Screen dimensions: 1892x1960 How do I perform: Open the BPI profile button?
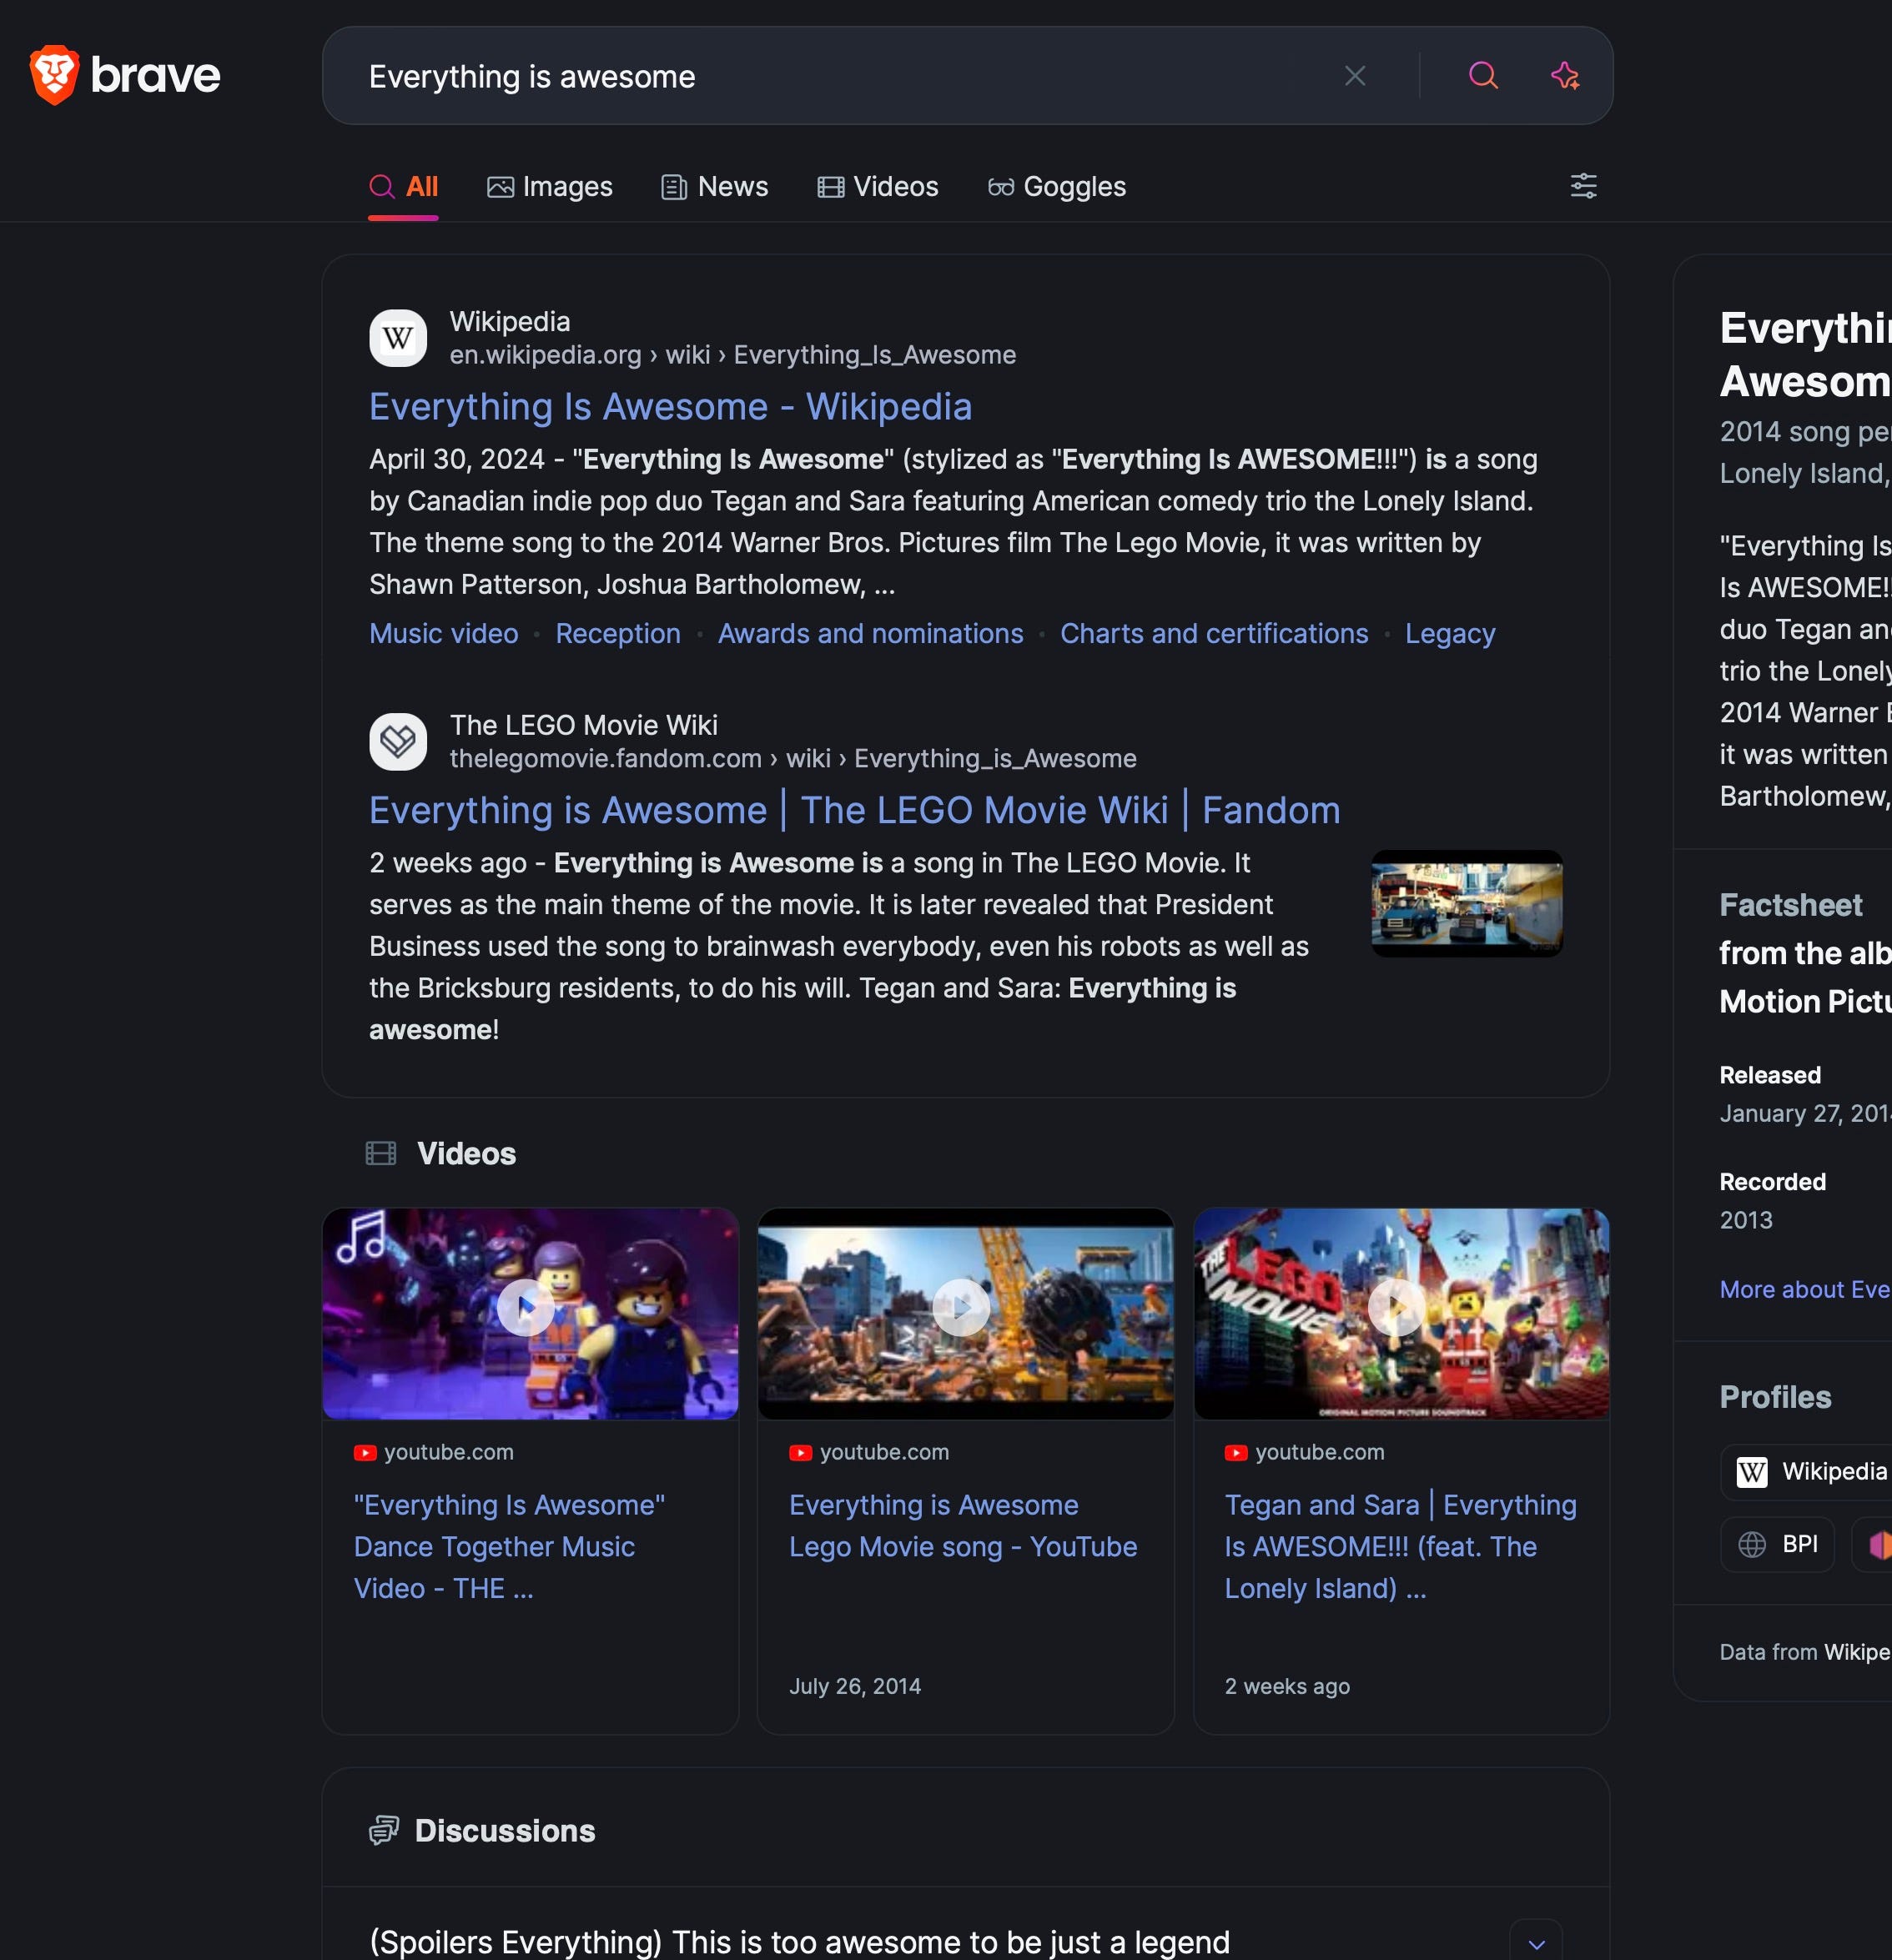1777,1544
